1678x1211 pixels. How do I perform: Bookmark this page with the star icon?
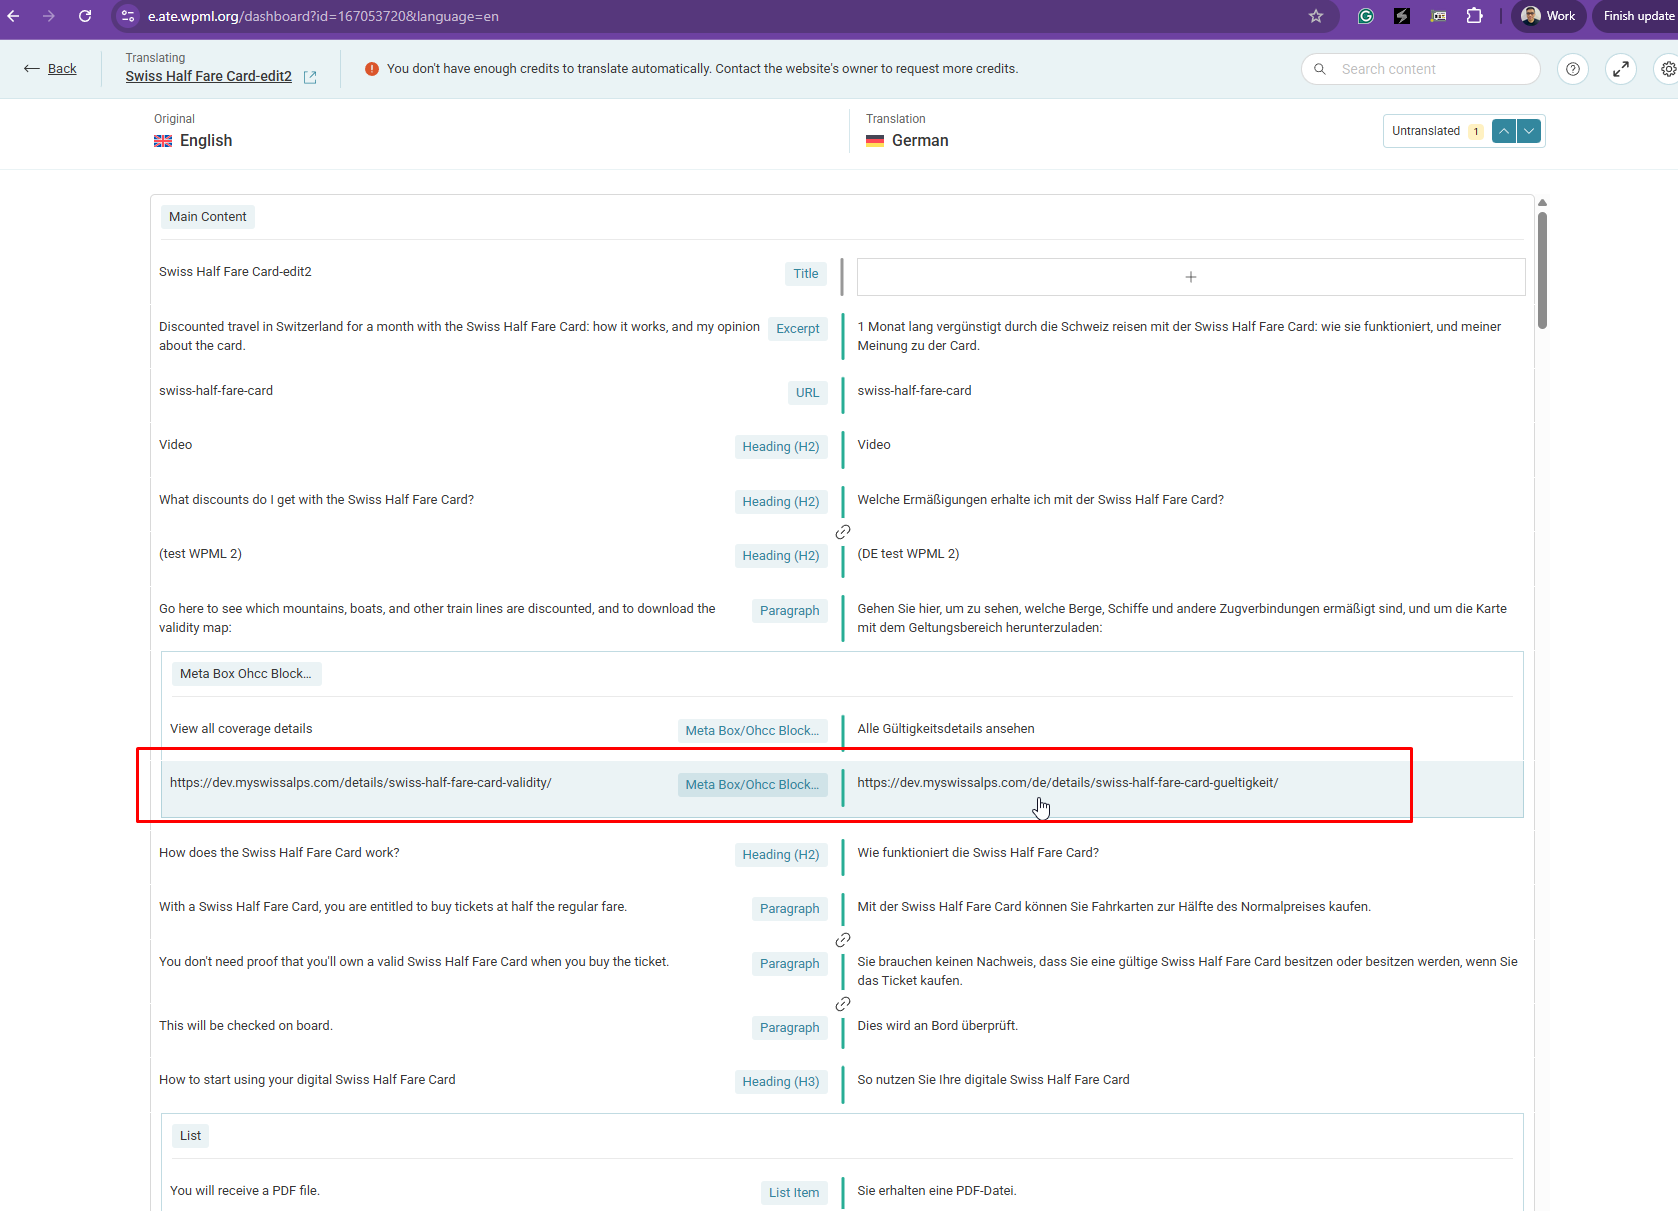(1316, 16)
